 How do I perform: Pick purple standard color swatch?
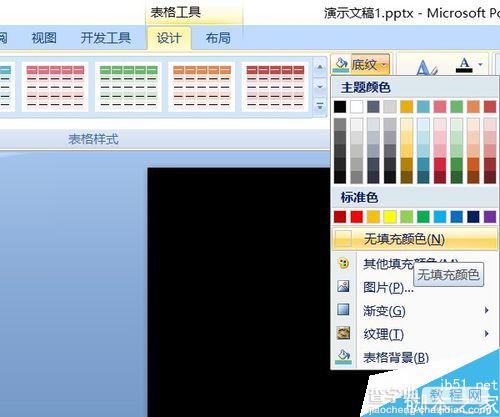(x=490, y=217)
